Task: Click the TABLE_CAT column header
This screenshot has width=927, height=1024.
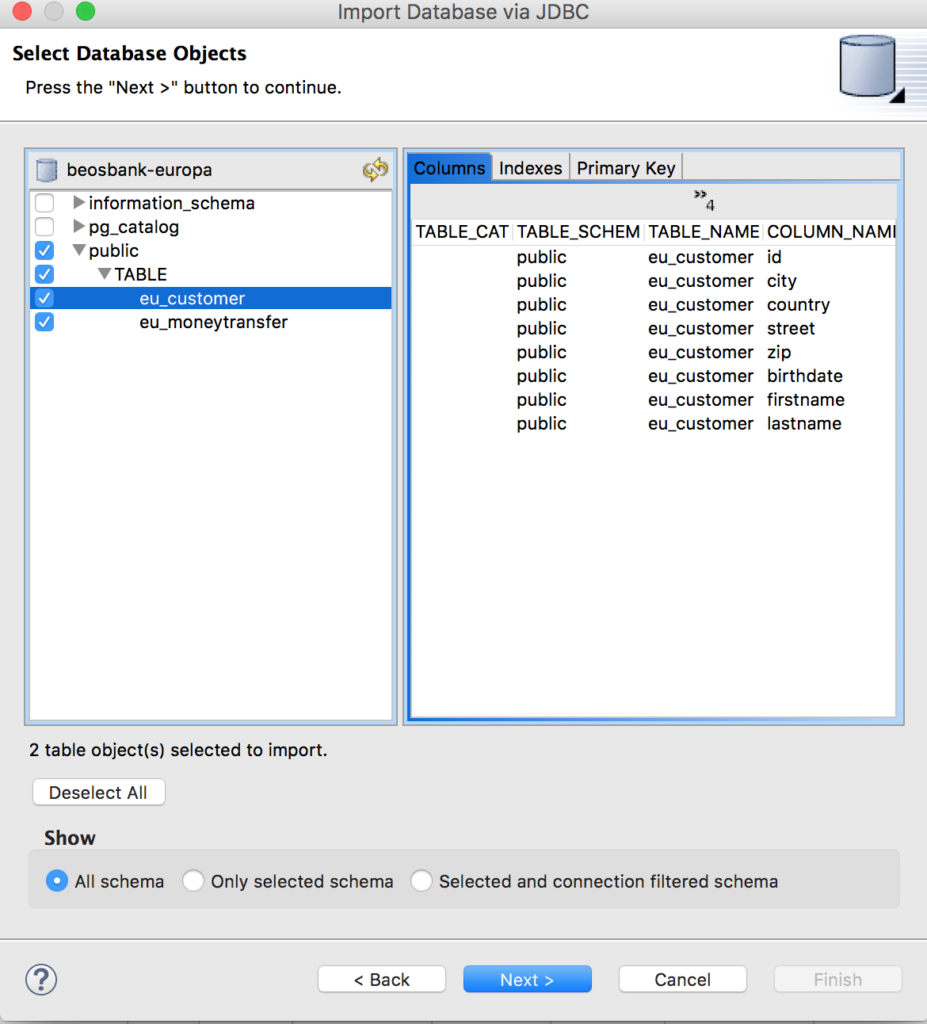Action: click(x=461, y=231)
